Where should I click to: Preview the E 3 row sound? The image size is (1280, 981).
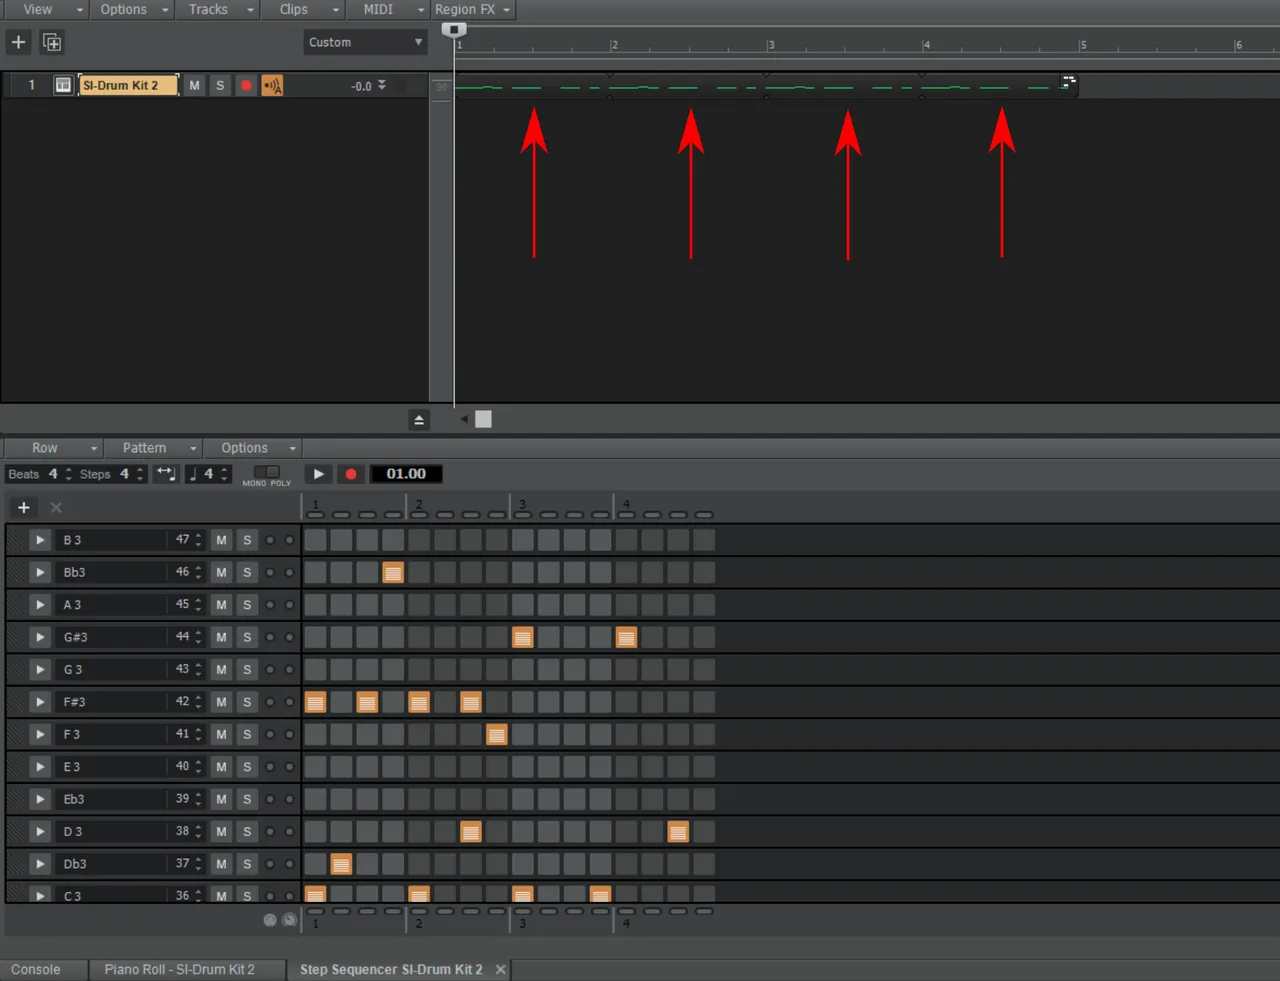(40, 767)
